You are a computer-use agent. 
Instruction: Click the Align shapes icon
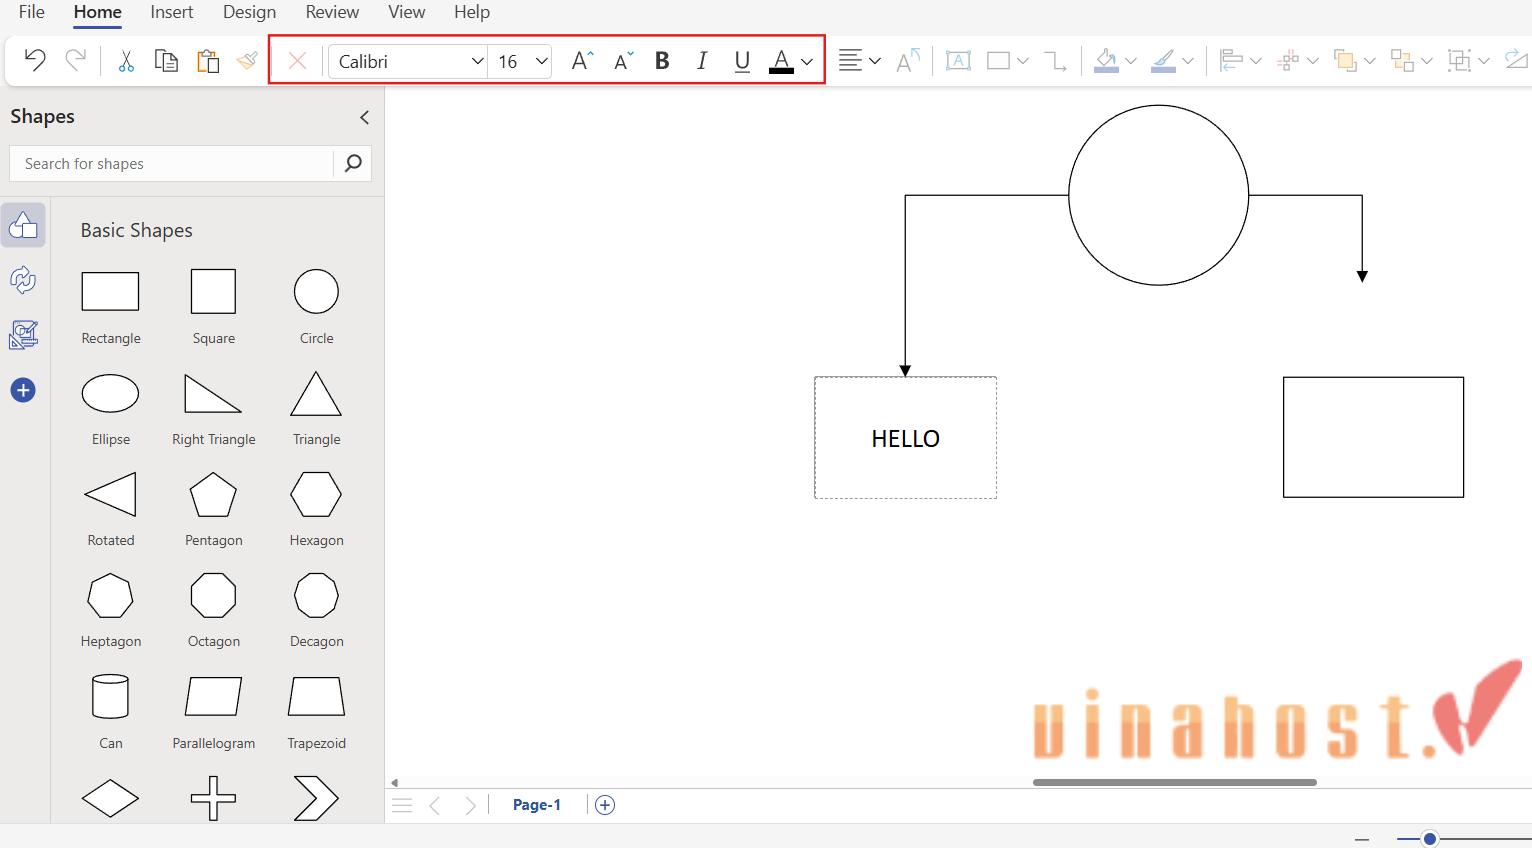pos(1231,61)
